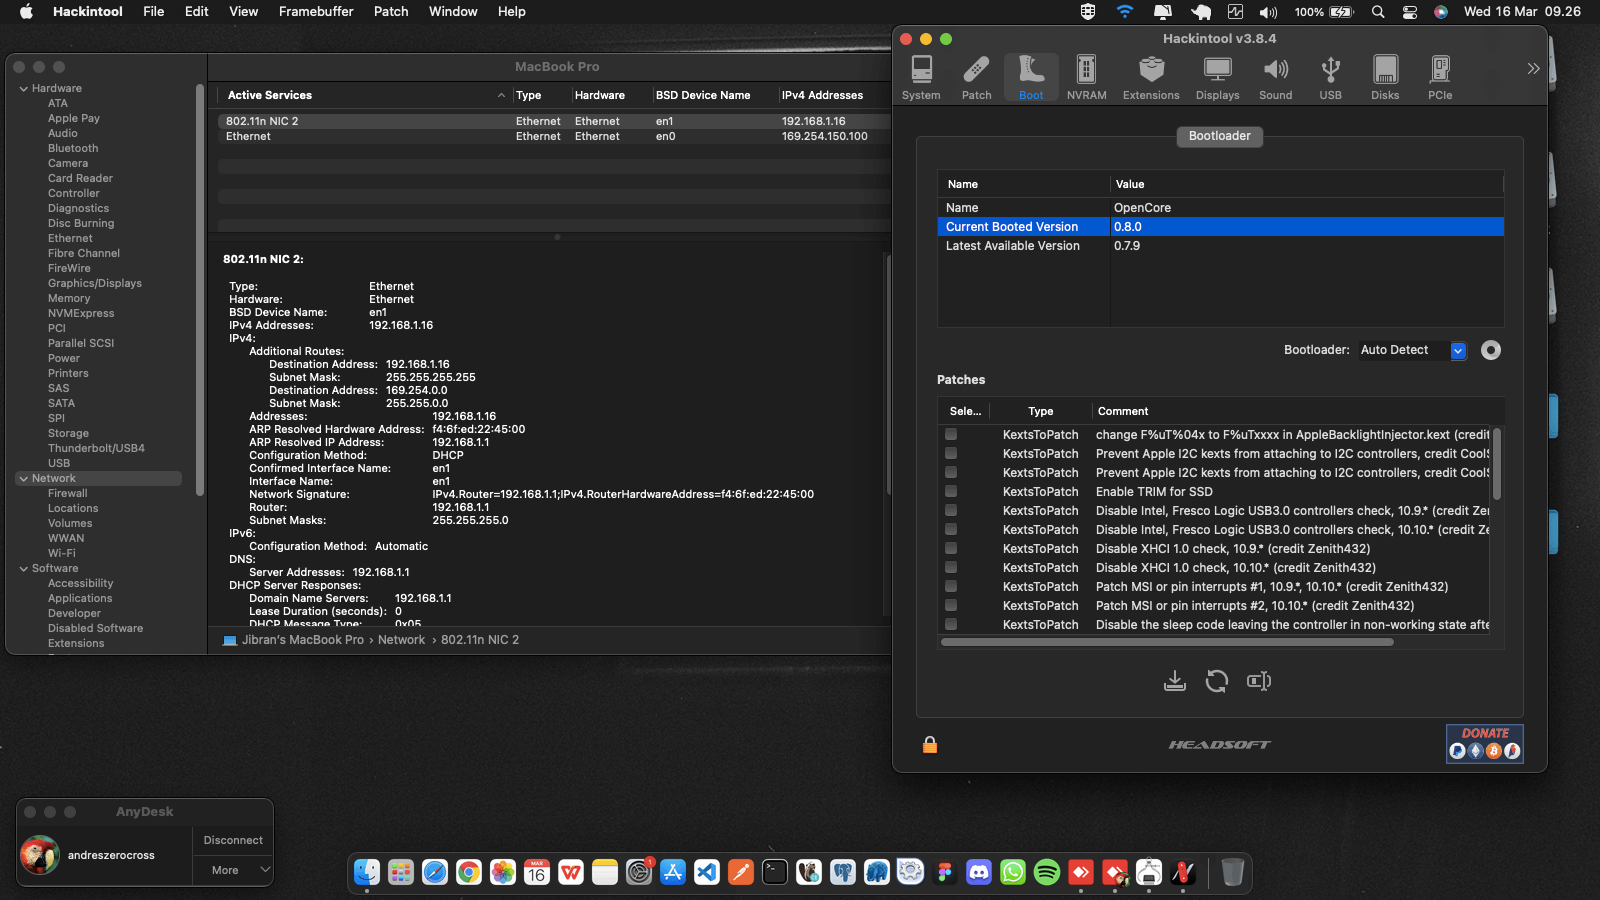Viewport: 1600px width, 900px height.
Task: Collapse the Software section in the sidebar
Action: click(x=24, y=568)
